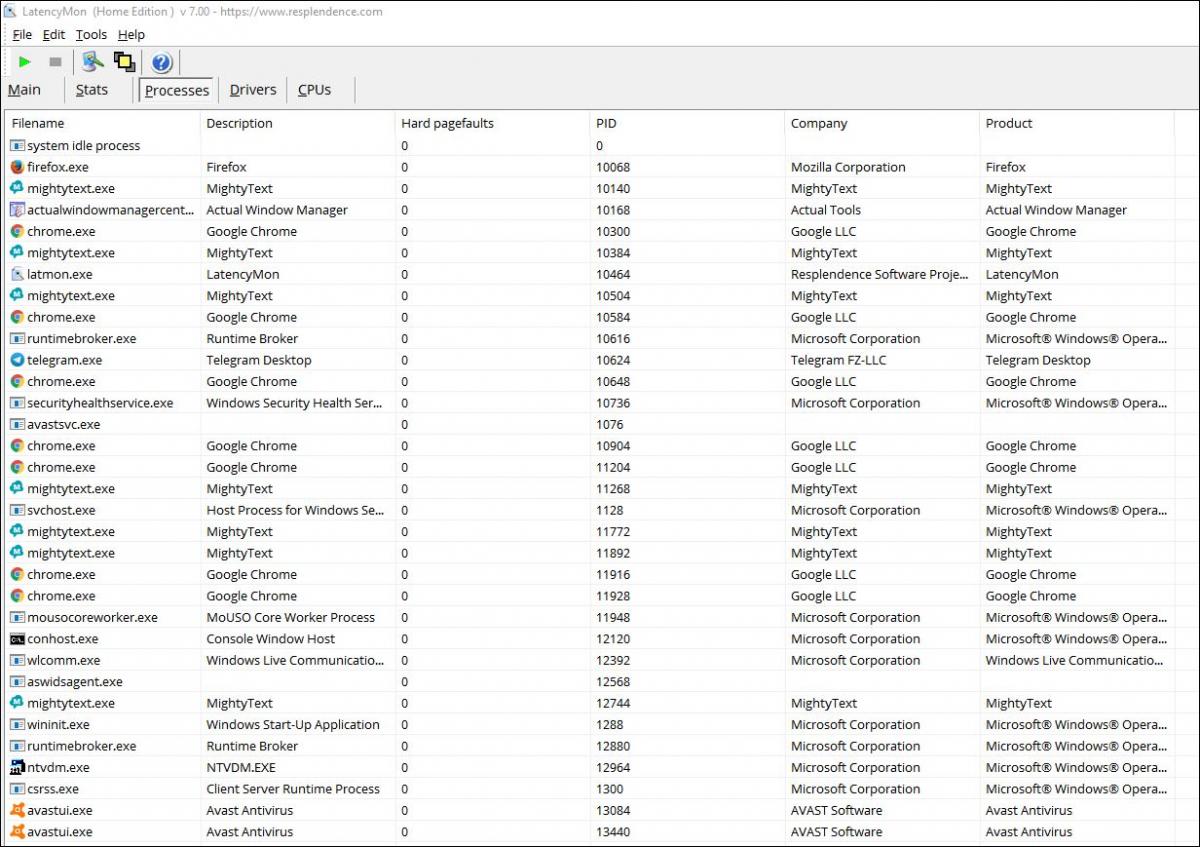
Task: Click the icon beside system idle process
Action: point(17,146)
